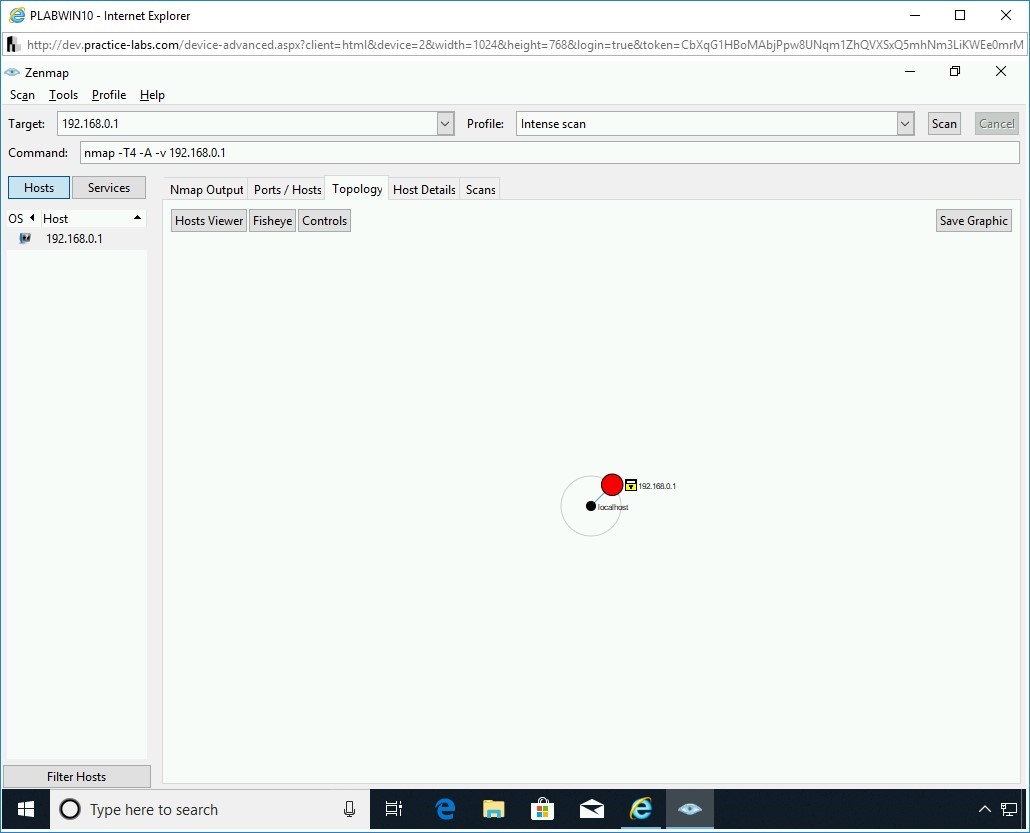Viewport: 1030px width, 833px height.
Task: Click the Host column sort arrow
Action: click(137, 218)
